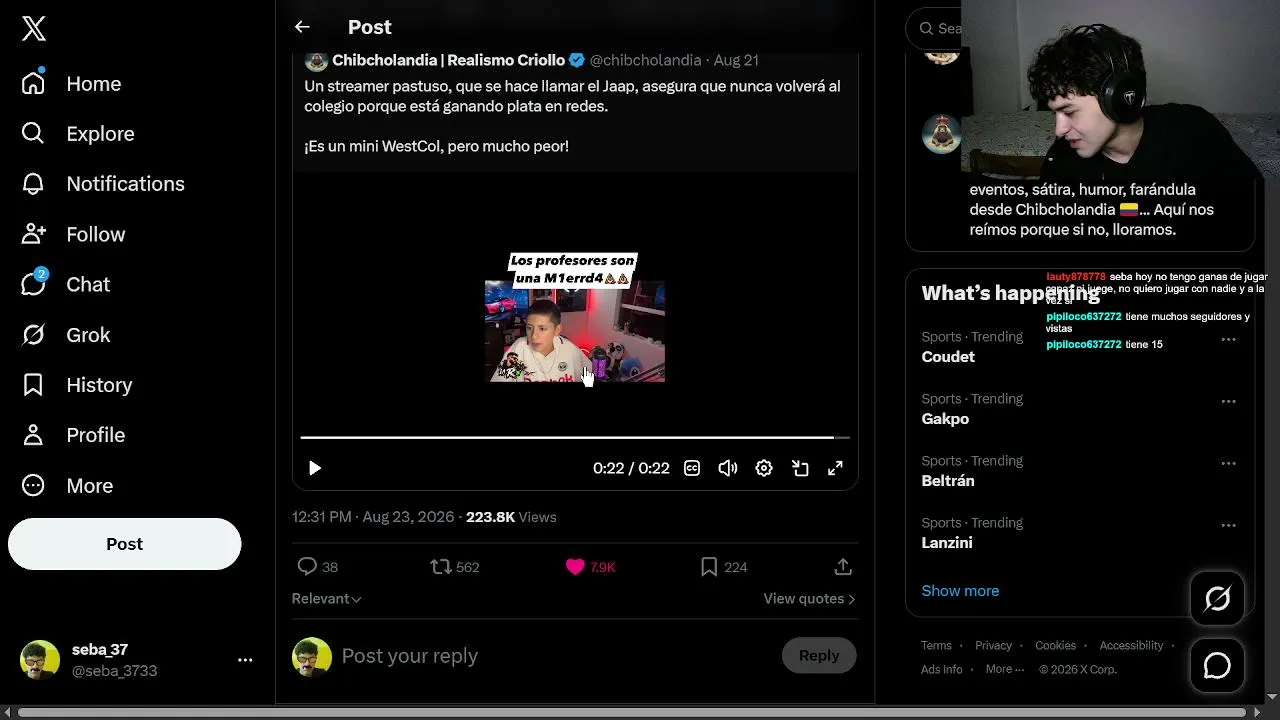The image size is (1280, 720).
Task: Click the share post icon
Action: (843, 567)
